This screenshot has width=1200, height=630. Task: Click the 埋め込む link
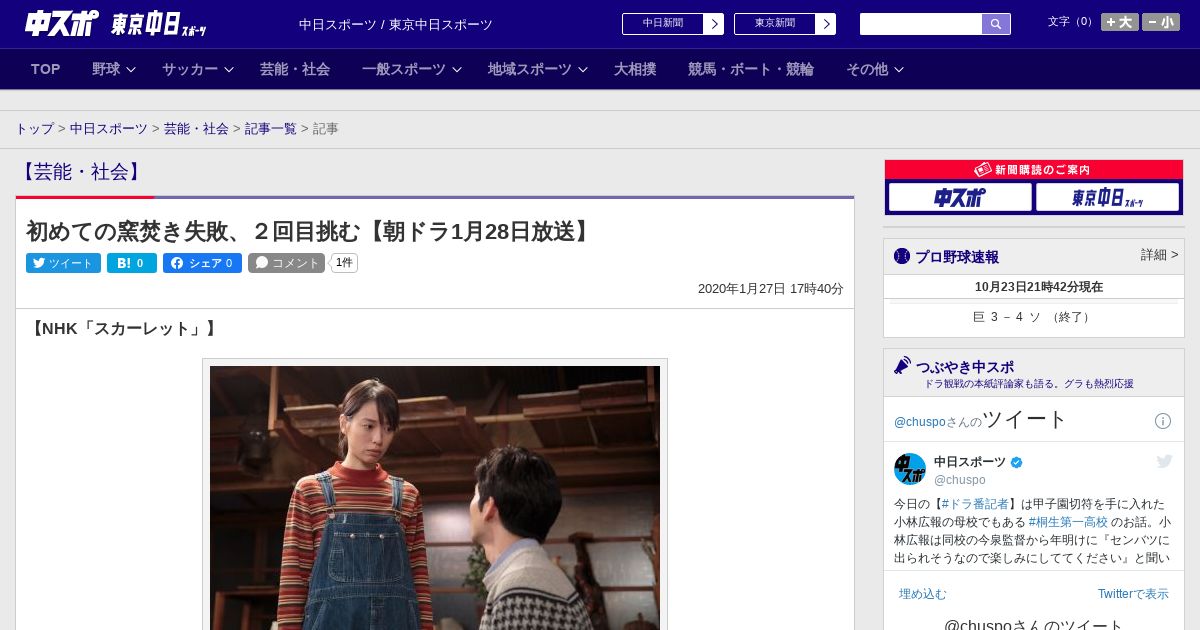[x=922, y=594]
